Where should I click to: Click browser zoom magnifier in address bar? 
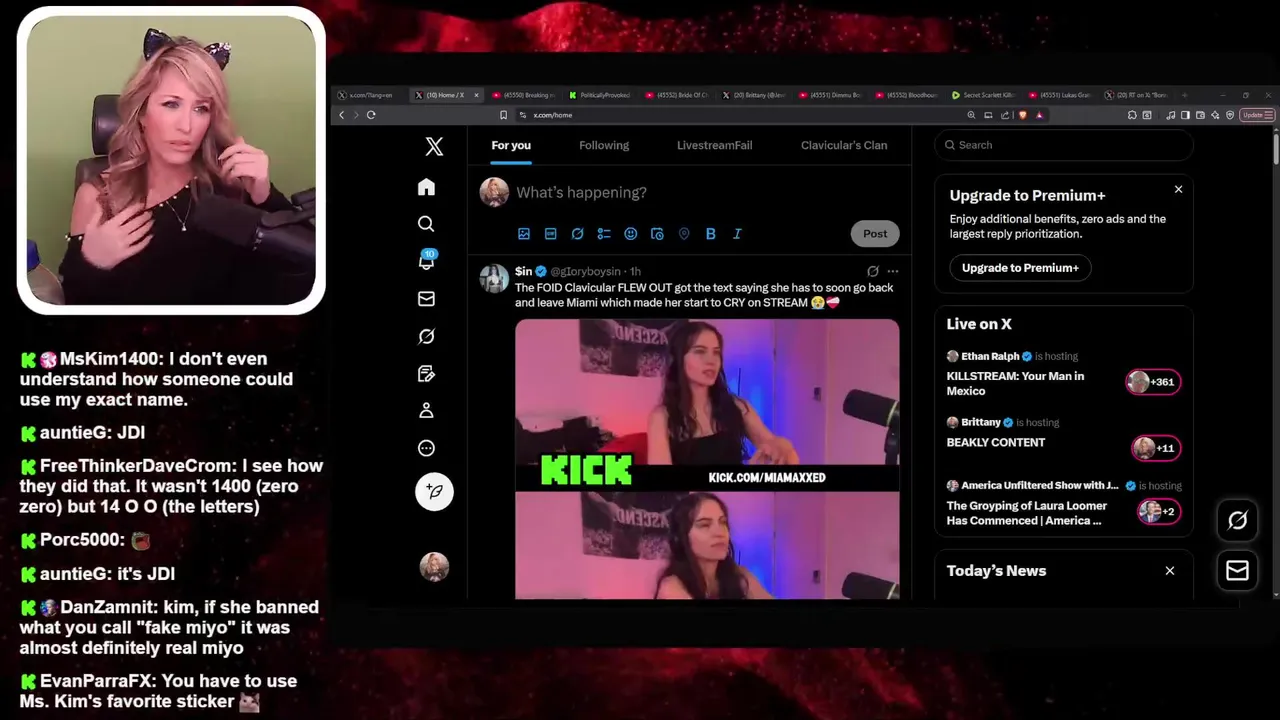point(971,115)
